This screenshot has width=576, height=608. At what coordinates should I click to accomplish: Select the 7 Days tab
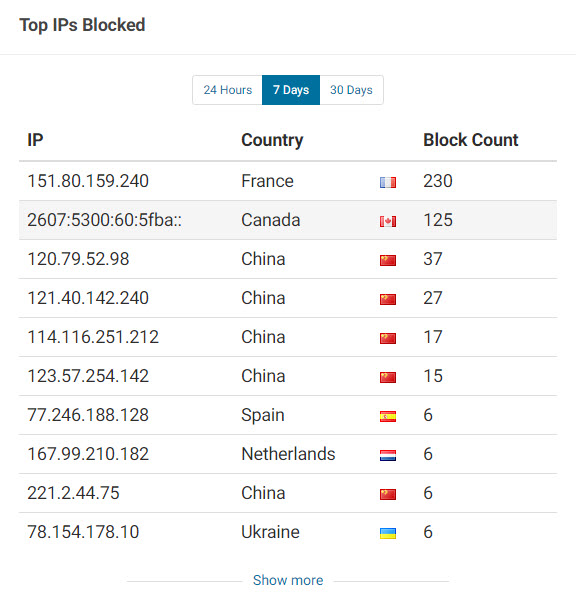291,90
